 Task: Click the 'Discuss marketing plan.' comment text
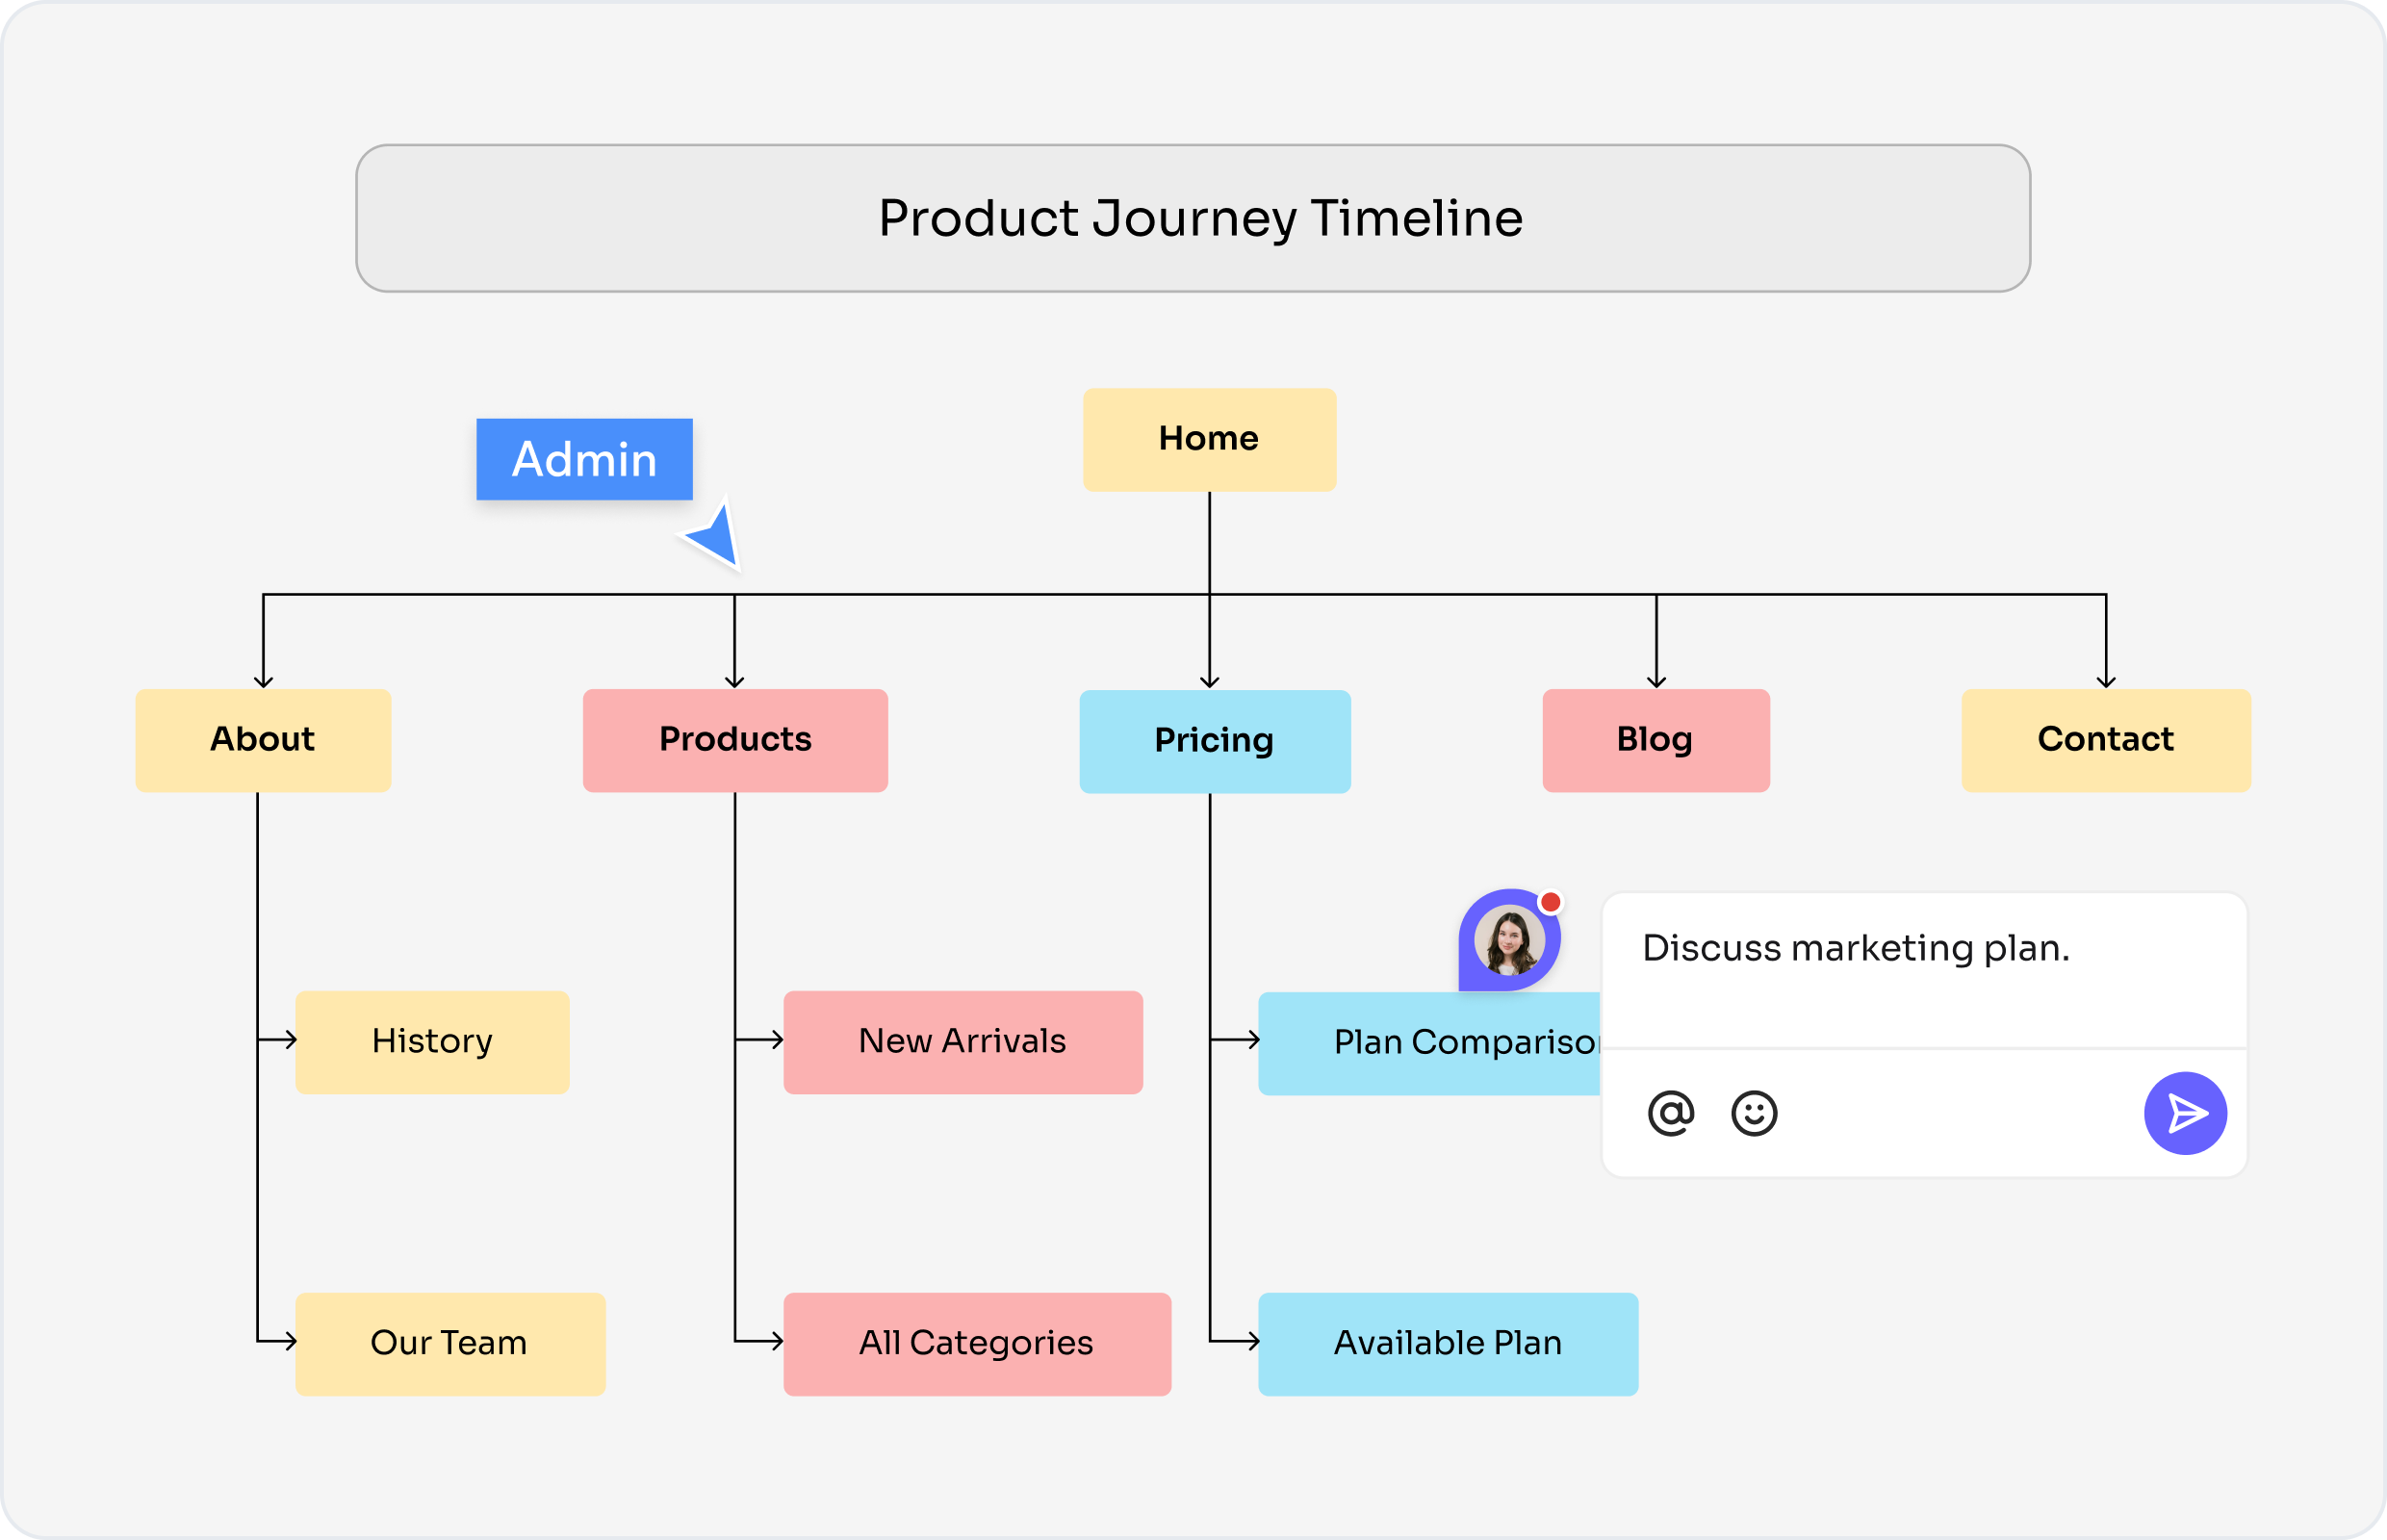1856,948
